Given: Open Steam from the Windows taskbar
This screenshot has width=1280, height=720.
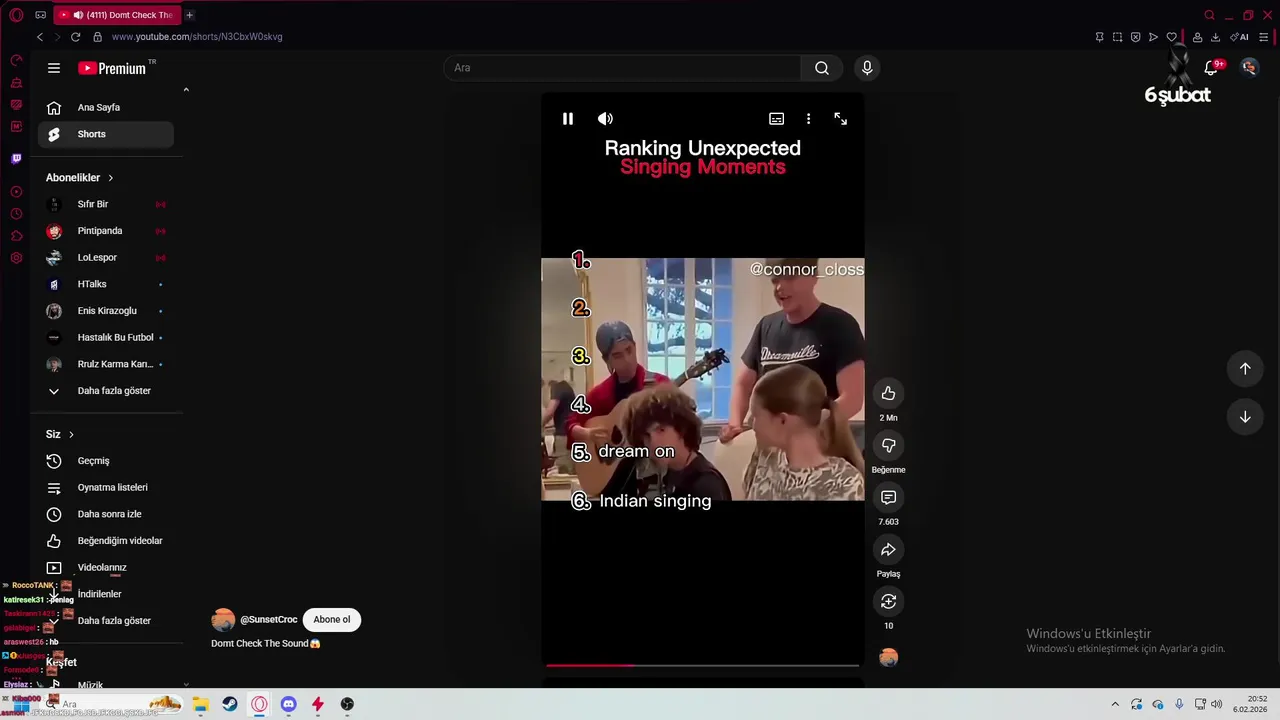Looking at the screenshot, I should click(x=230, y=704).
